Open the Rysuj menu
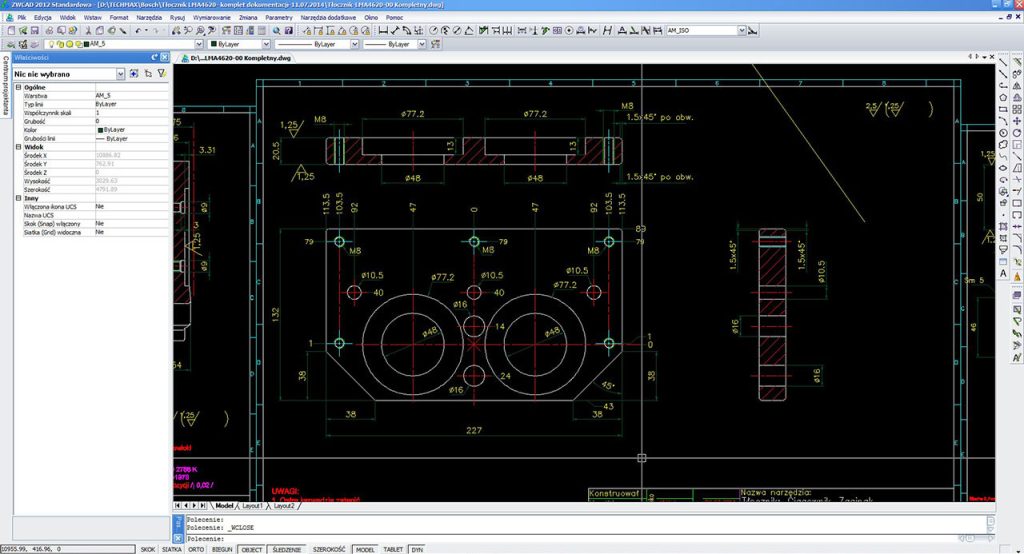This screenshot has height=554, width=1024. click(177, 18)
